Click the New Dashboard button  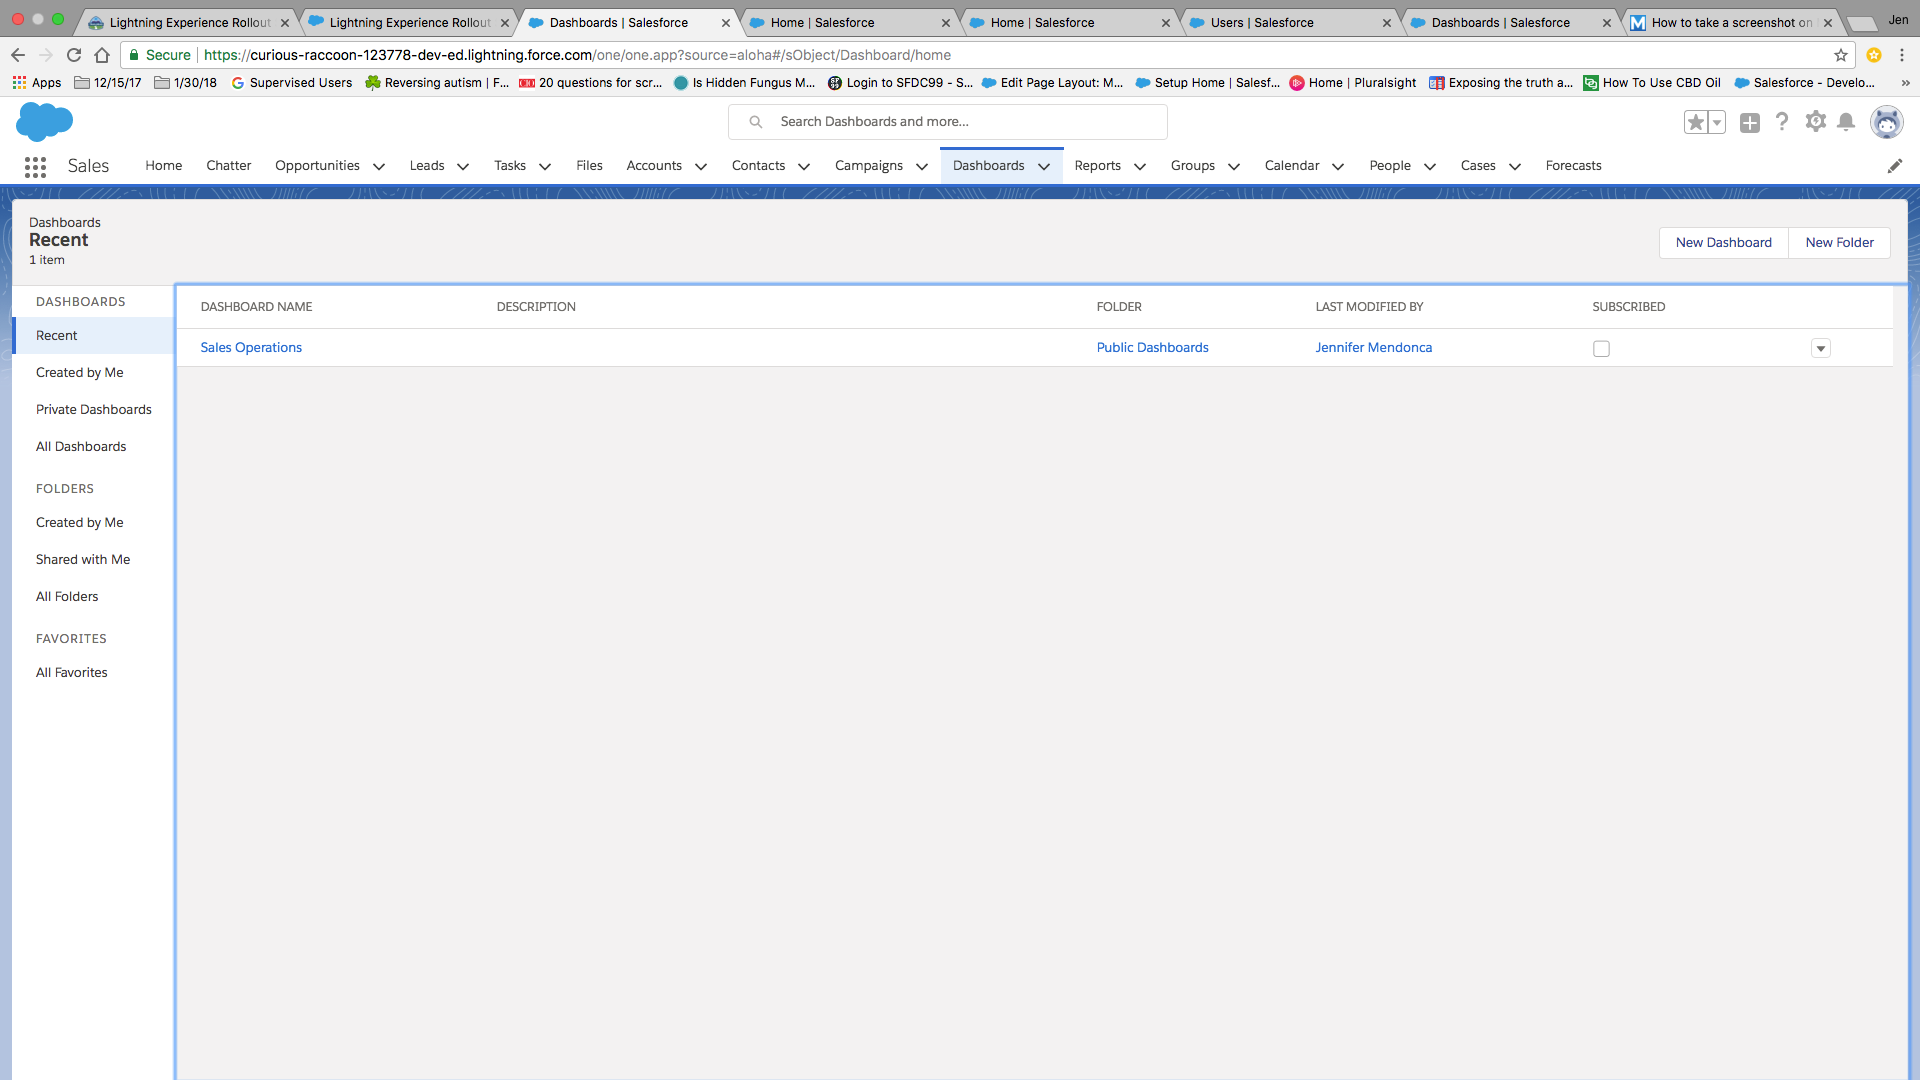[1723, 243]
